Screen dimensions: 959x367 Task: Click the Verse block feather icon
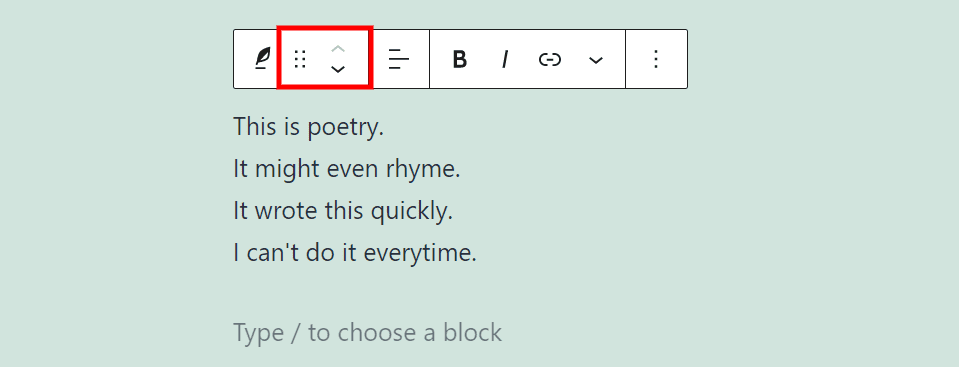(262, 59)
